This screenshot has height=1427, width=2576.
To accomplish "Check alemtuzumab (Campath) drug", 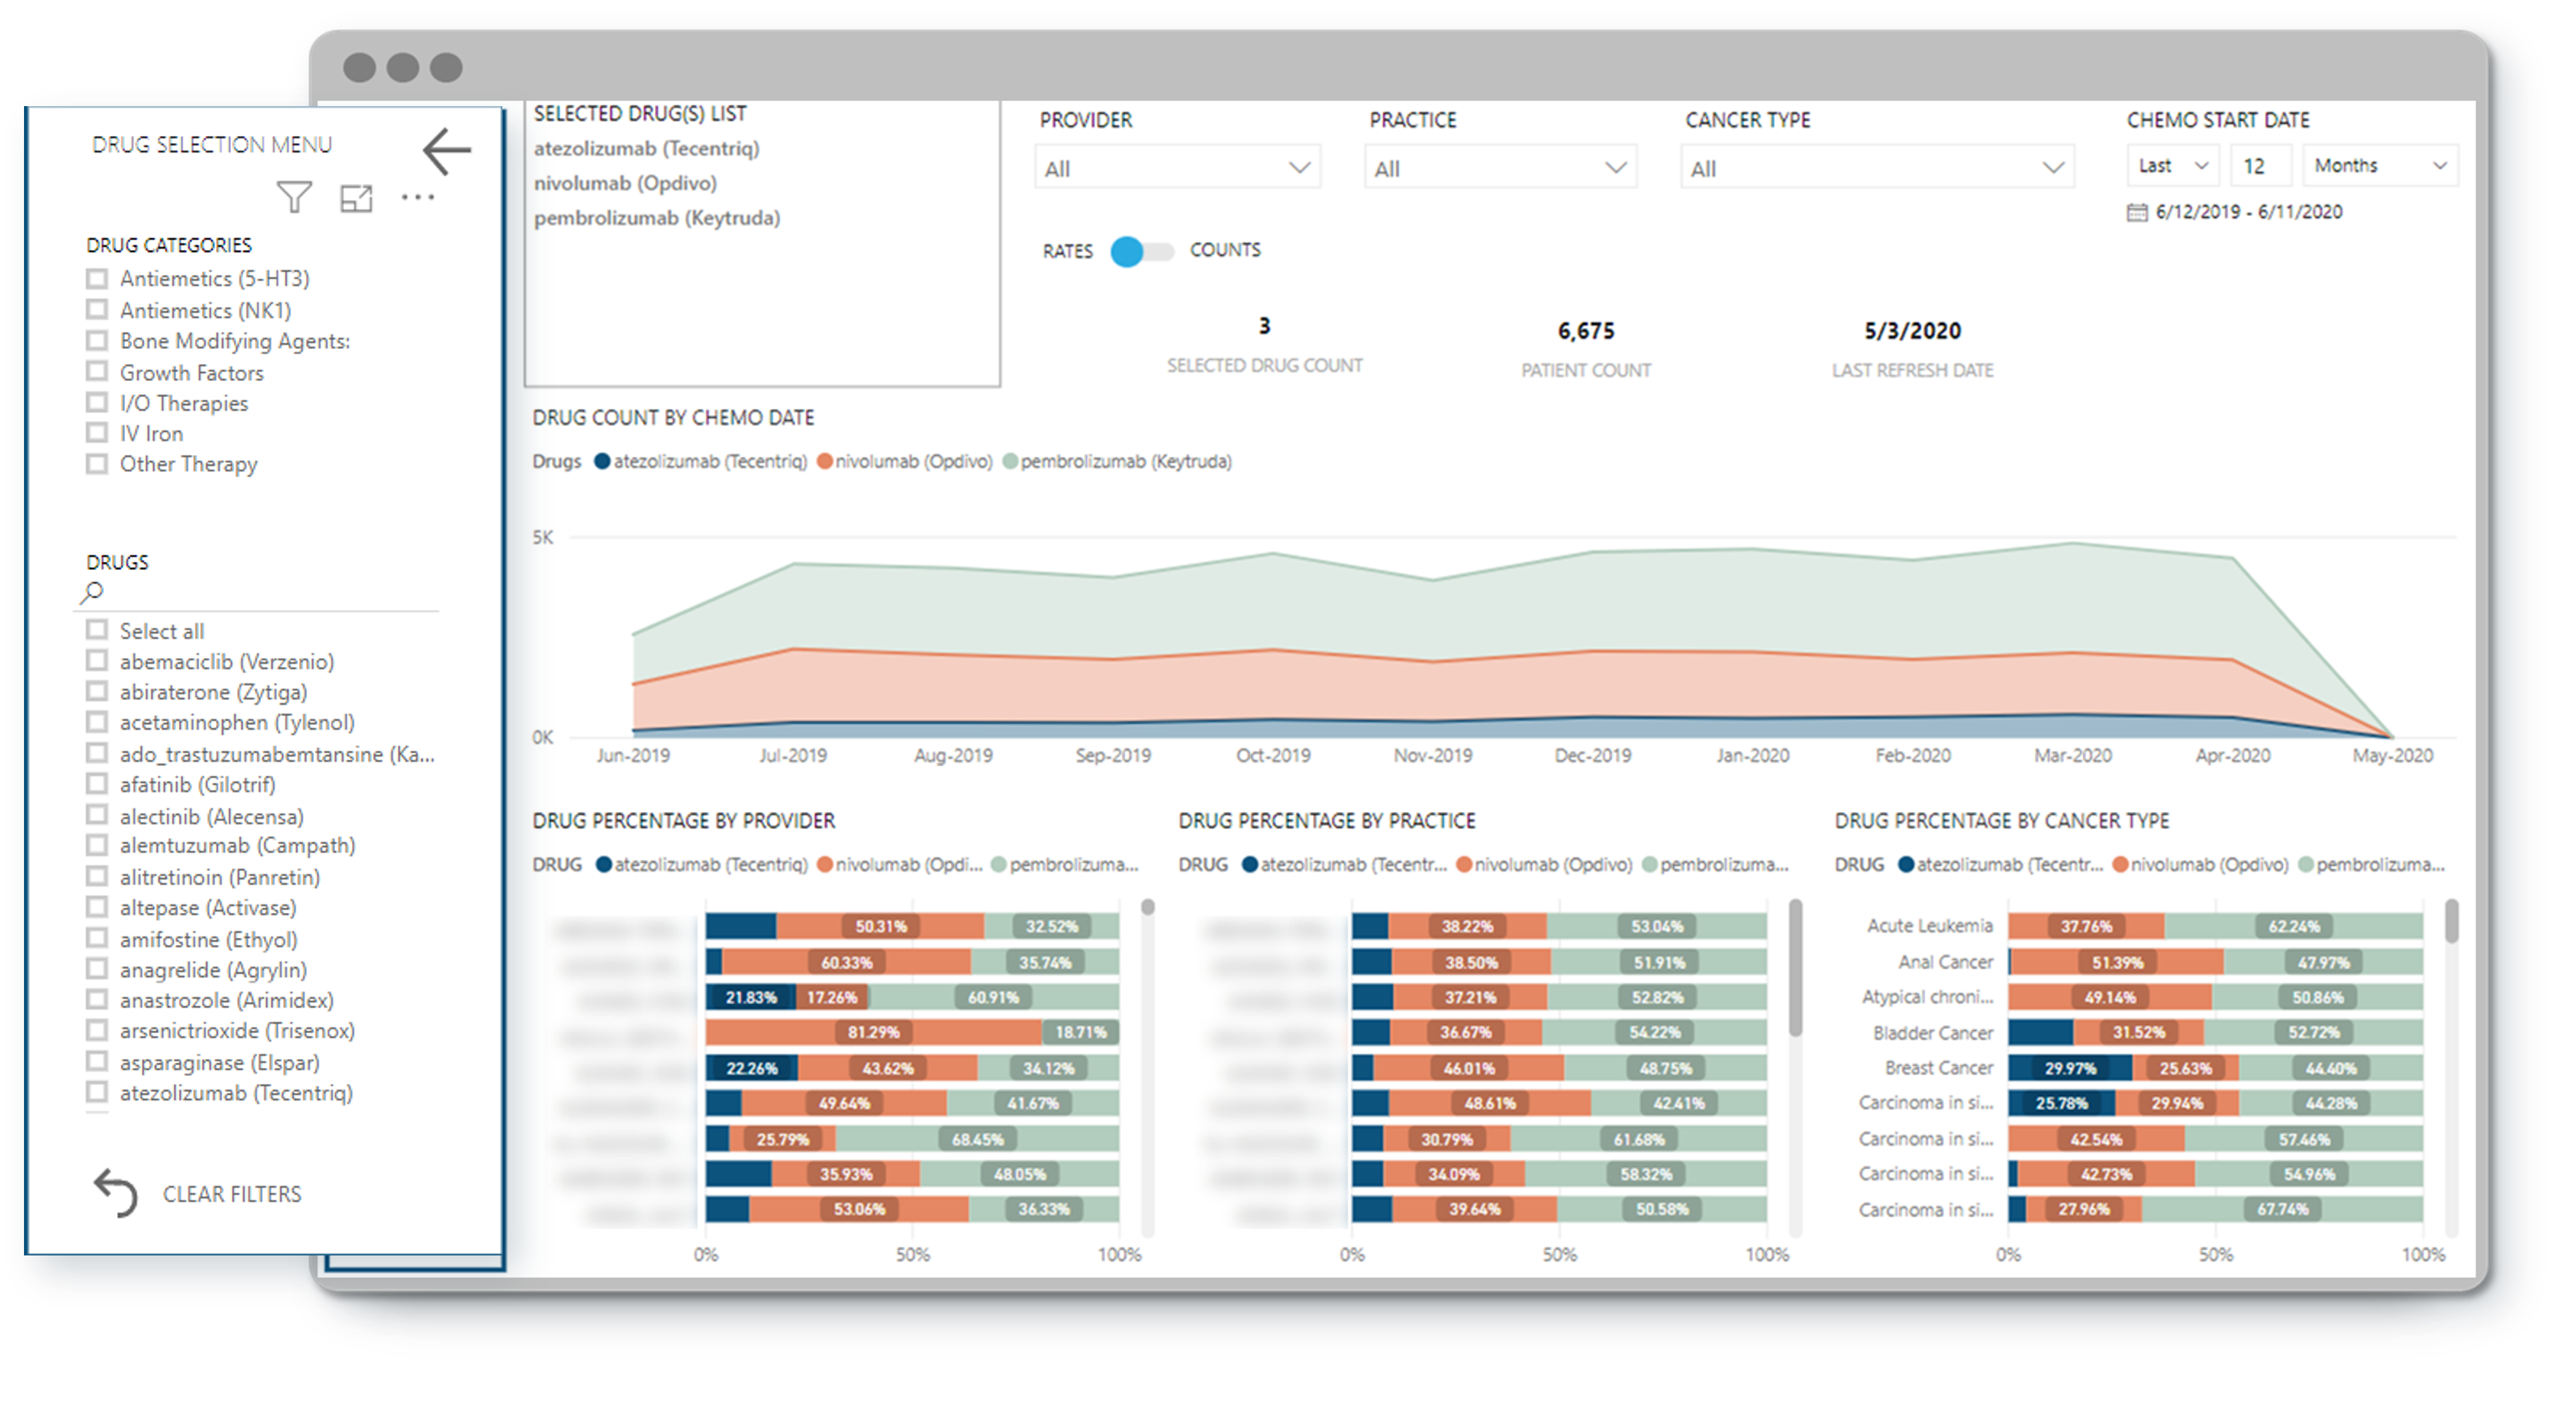I will click(x=97, y=845).
